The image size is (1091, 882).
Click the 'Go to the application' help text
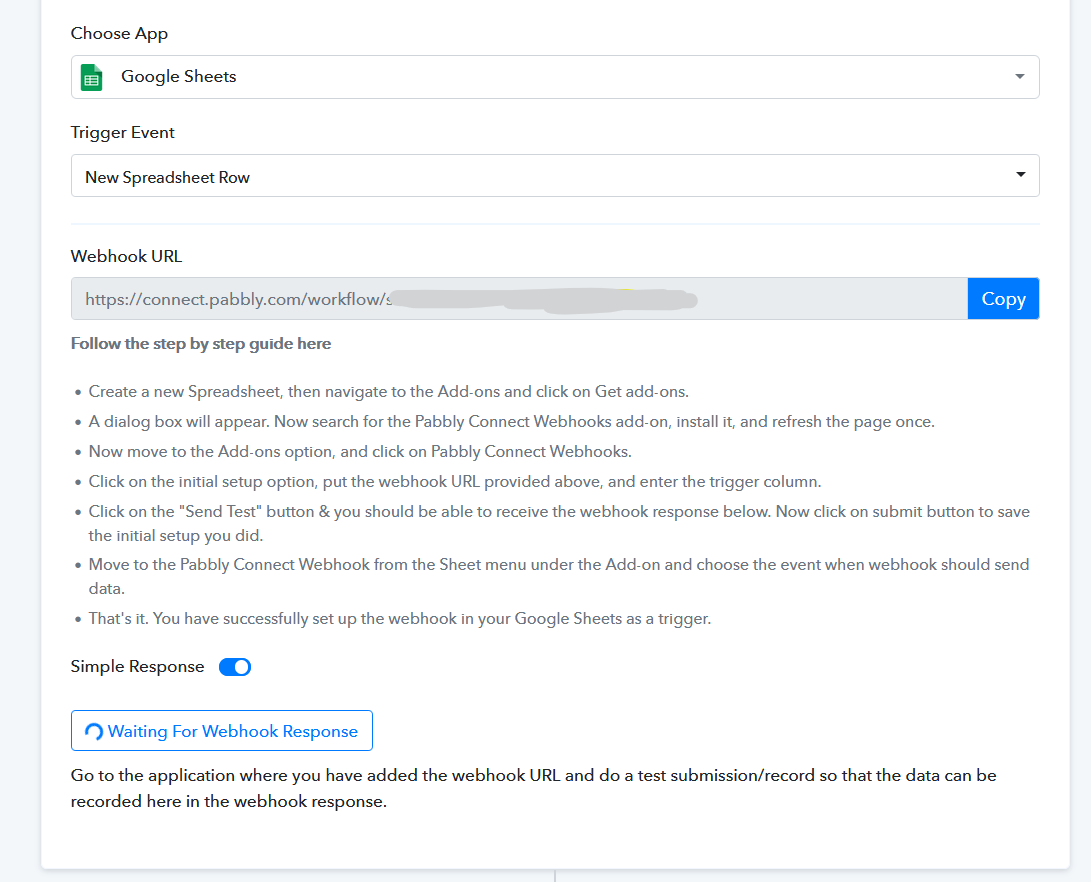[534, 788]
